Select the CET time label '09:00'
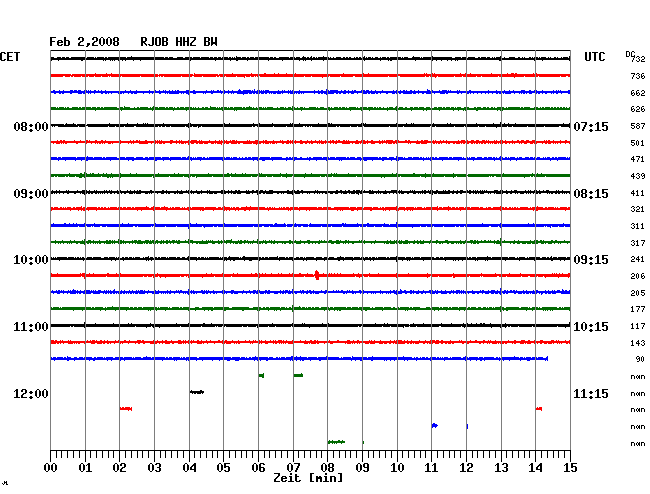This screenshot has width=650, height=494. [x=31, y=194]
